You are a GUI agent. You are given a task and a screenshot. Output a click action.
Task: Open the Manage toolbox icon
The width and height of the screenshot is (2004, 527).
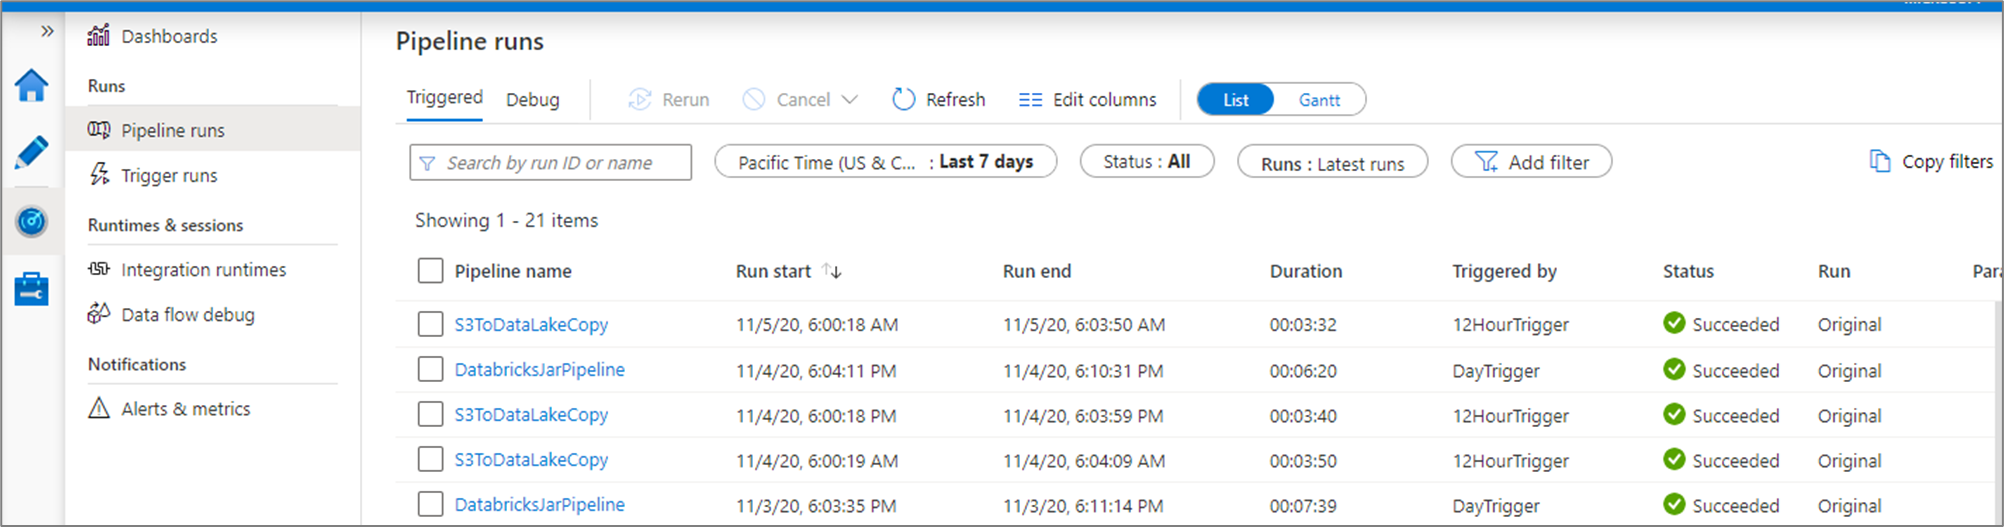point(31,289)
